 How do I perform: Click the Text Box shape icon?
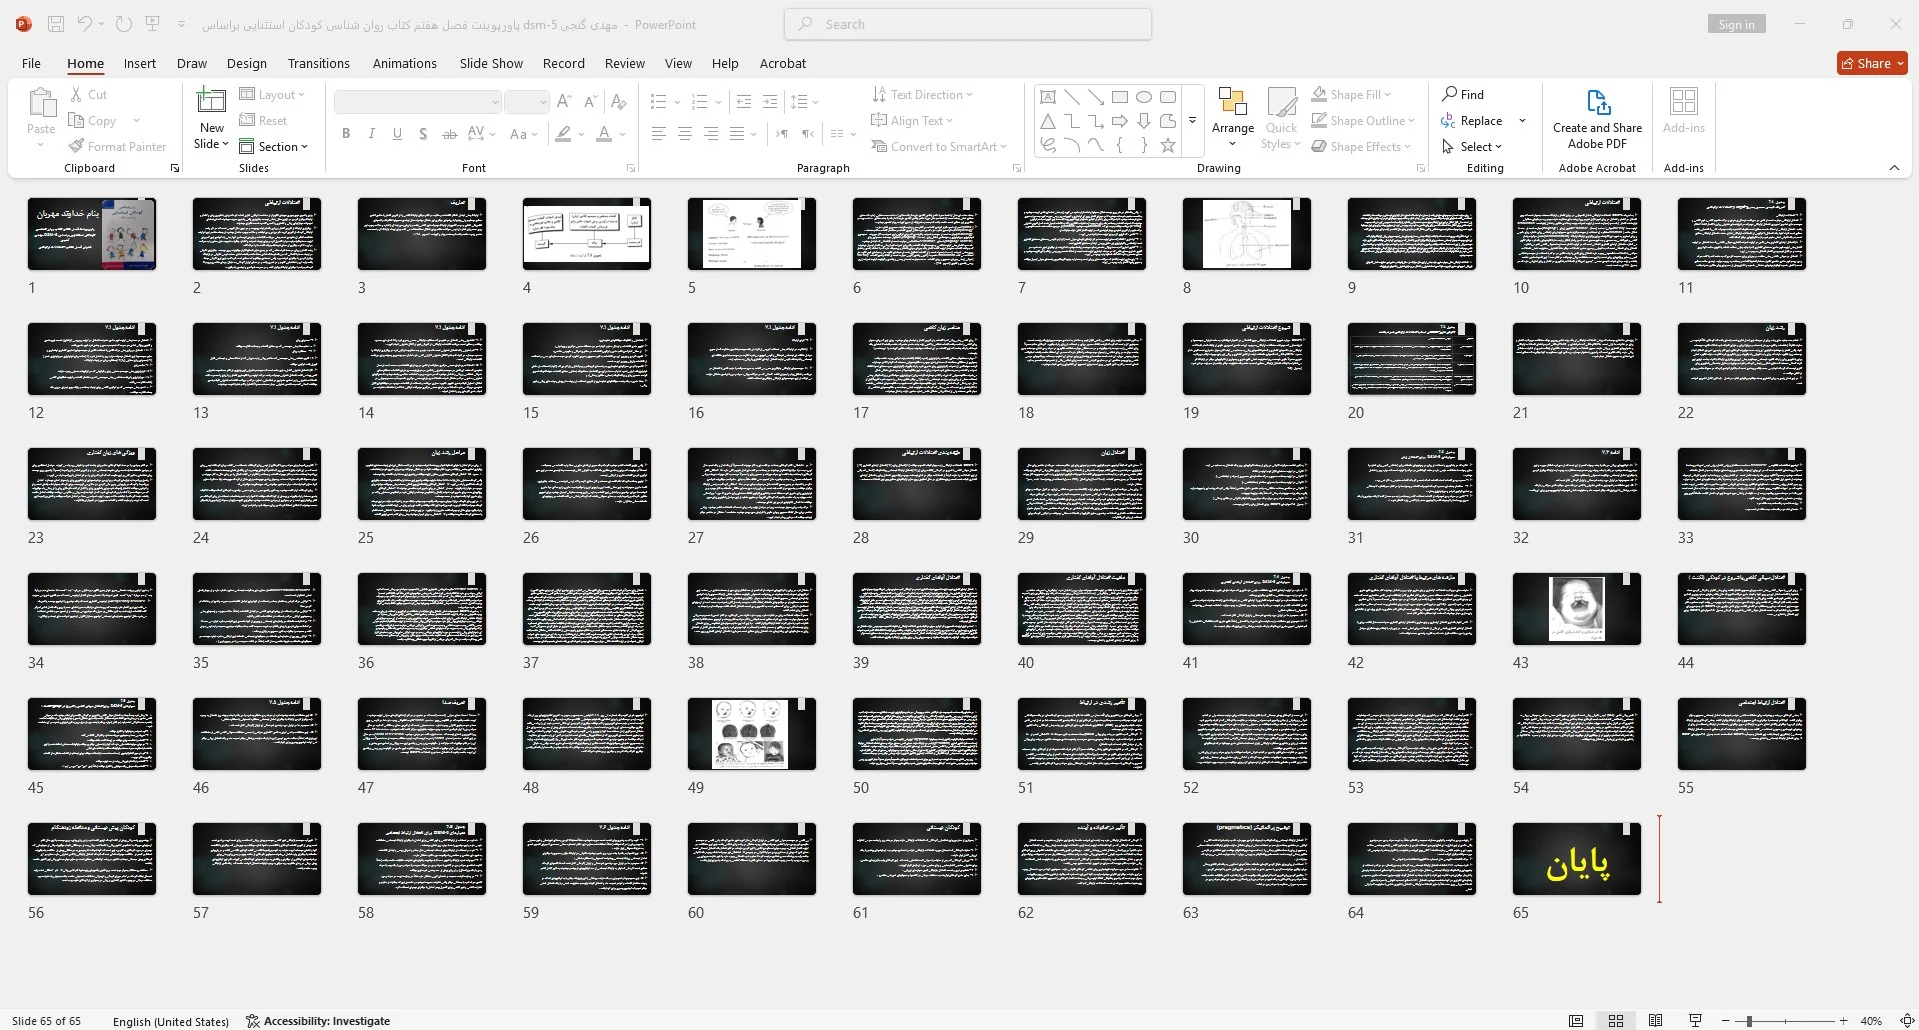pos(1048,97)
